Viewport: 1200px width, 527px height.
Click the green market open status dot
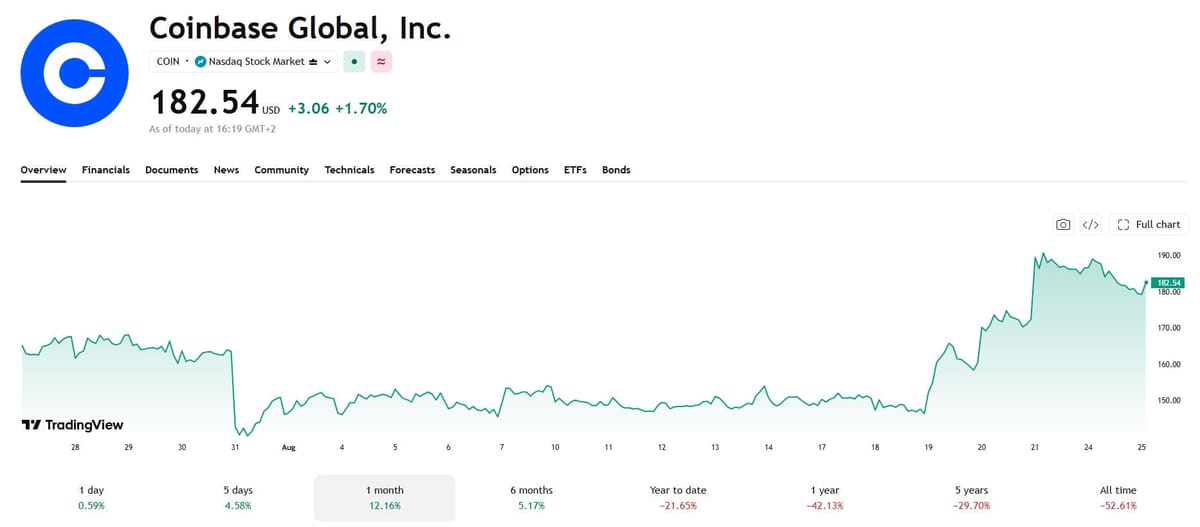(x=353, y=61)
